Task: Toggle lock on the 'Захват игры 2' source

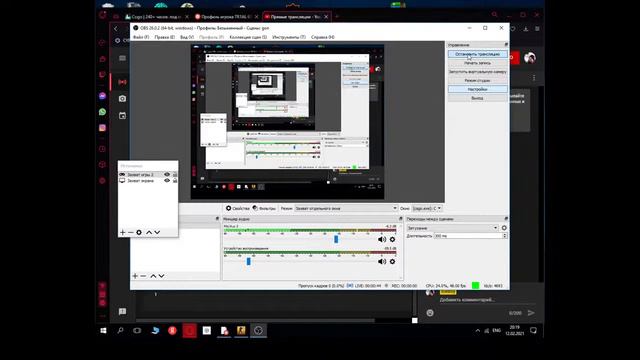Action: coord(175,174)
